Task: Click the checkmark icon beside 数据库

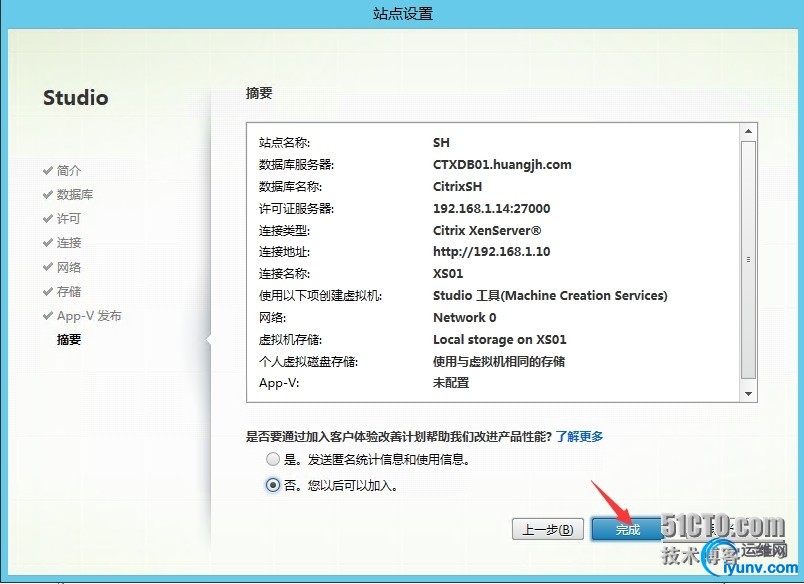Action: [x=48, y=194]
